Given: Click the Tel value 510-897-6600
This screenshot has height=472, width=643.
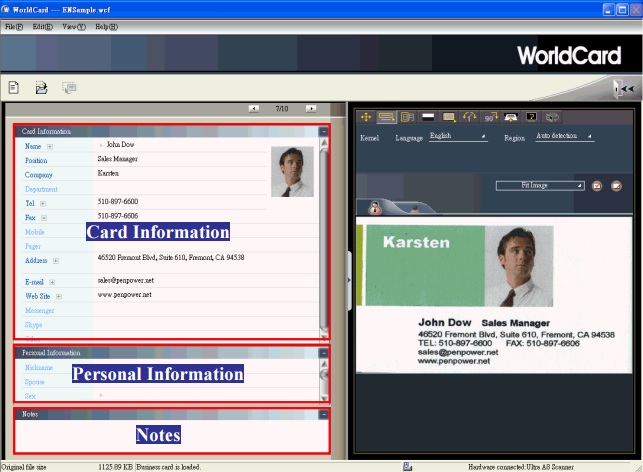Looking at the screenshot, I should click(x=118, y=201).
